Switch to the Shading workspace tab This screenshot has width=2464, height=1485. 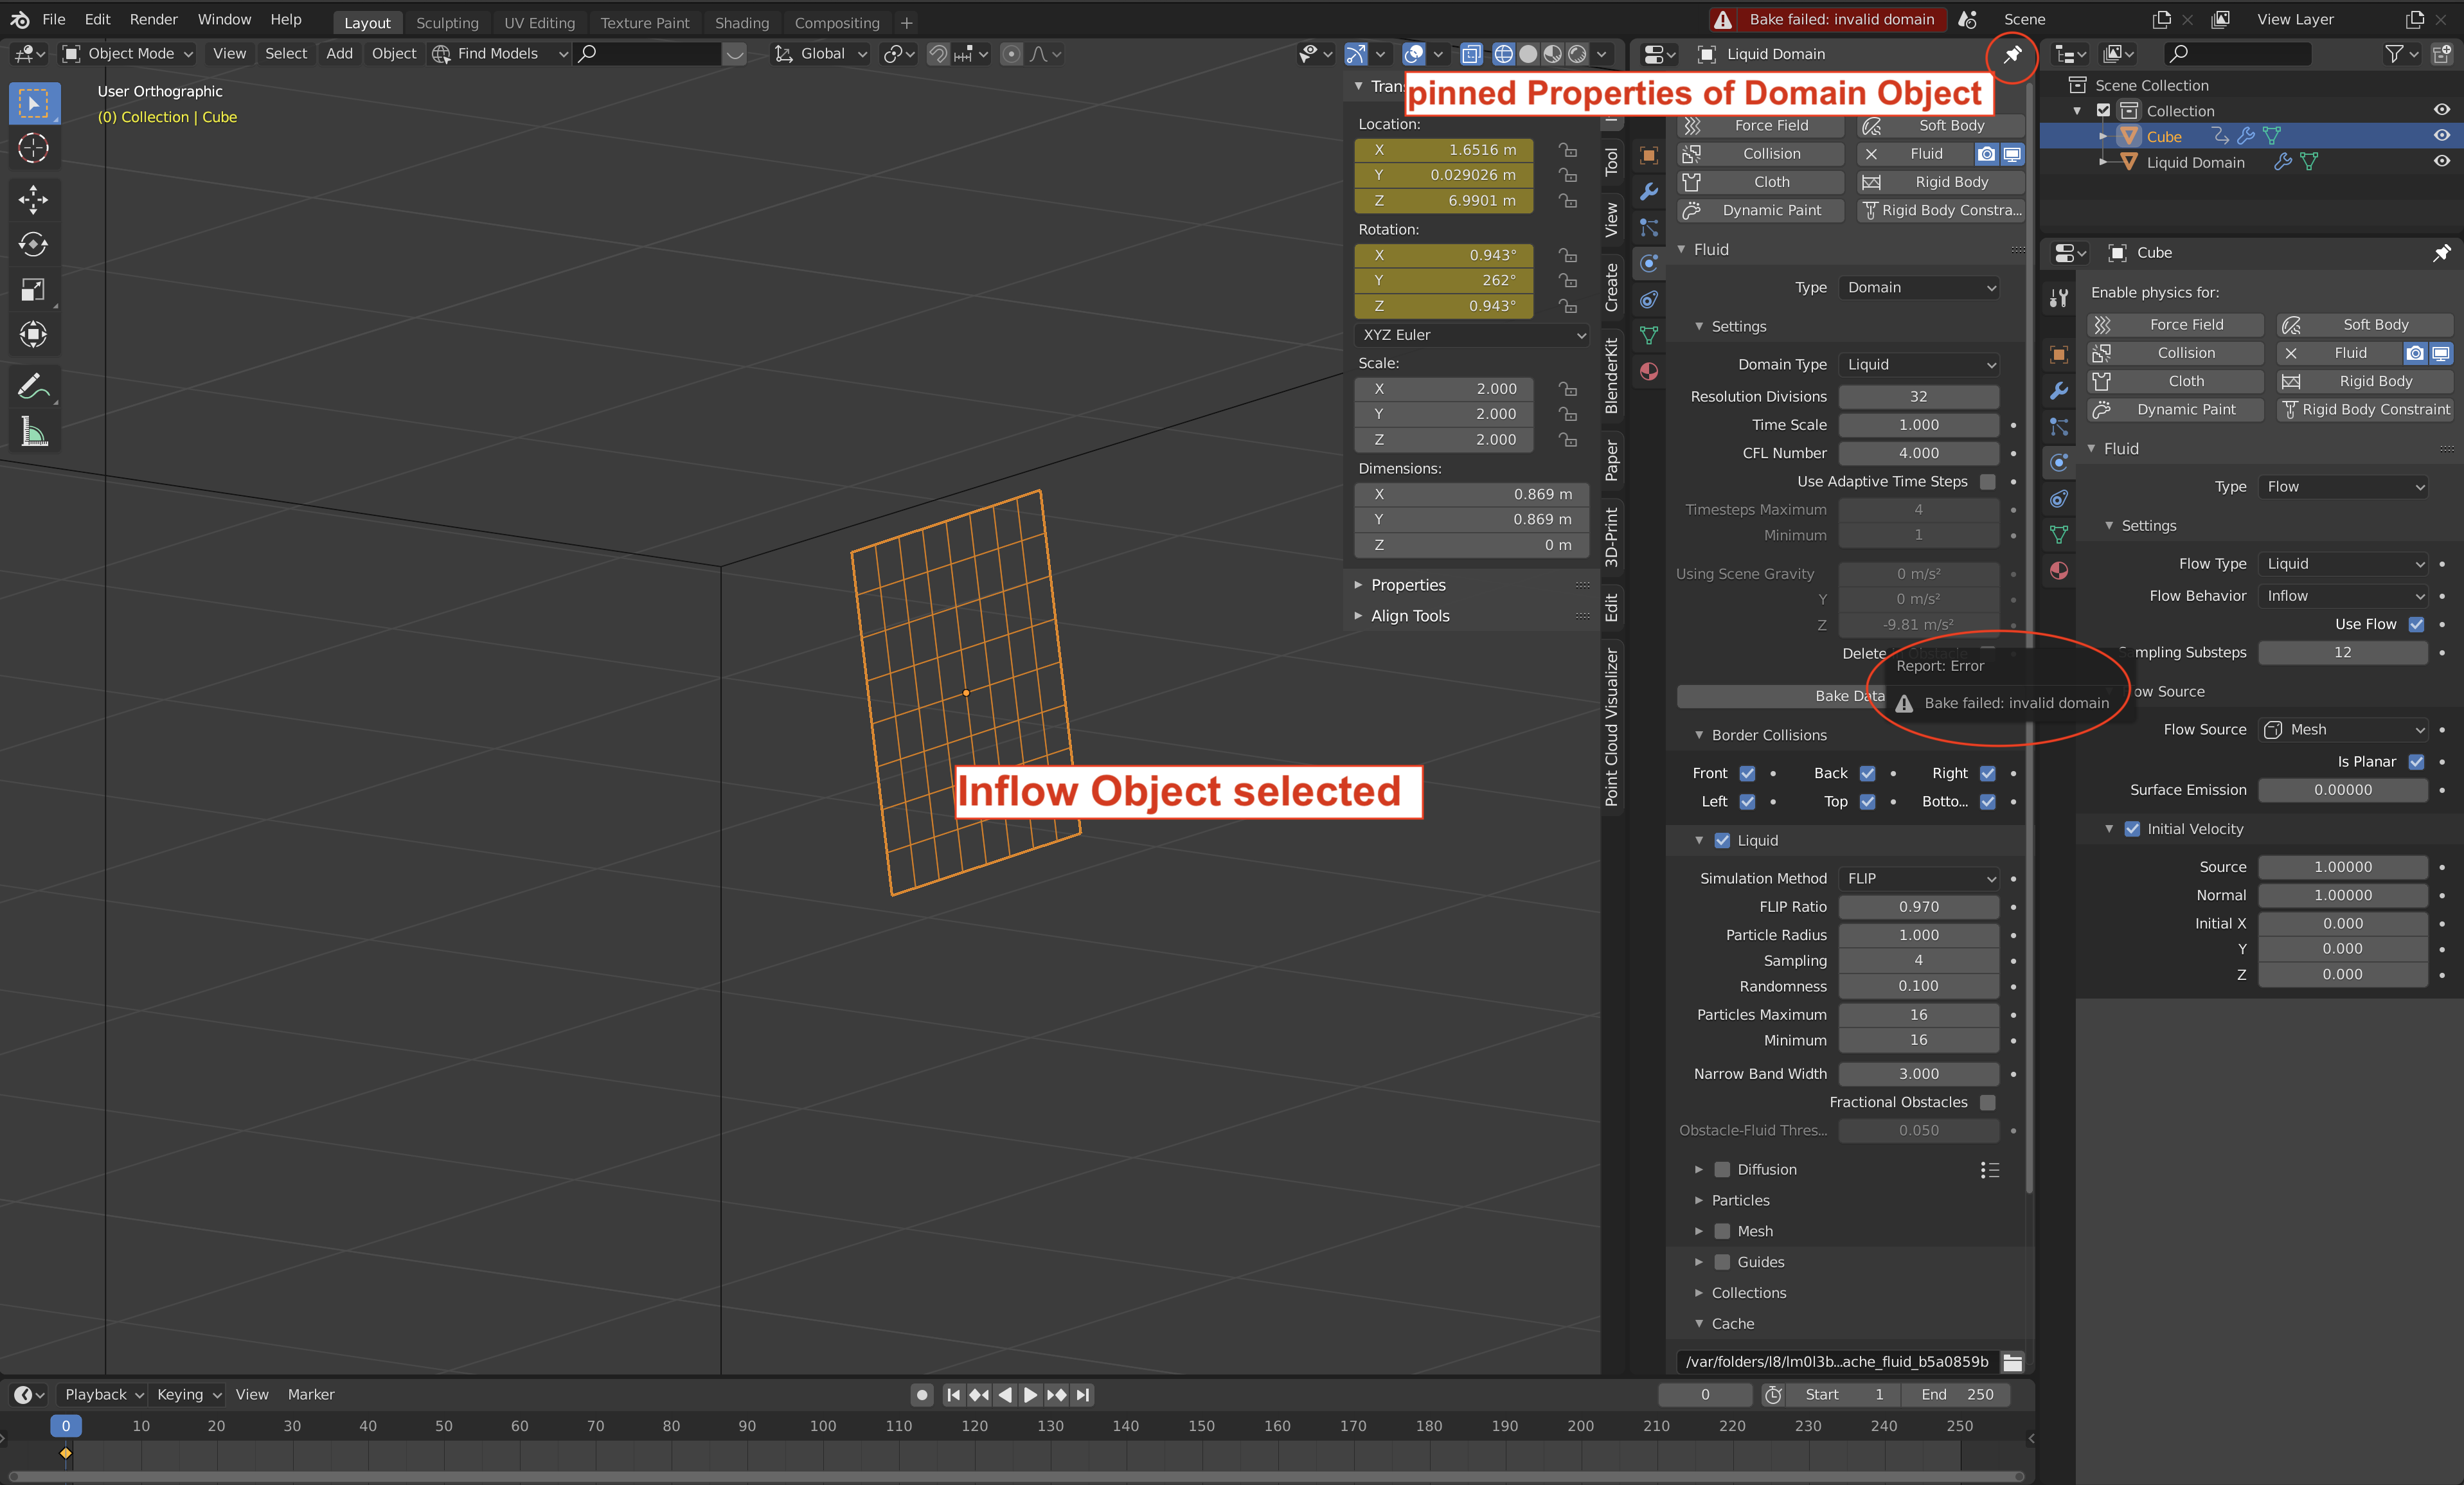point(741,22)
